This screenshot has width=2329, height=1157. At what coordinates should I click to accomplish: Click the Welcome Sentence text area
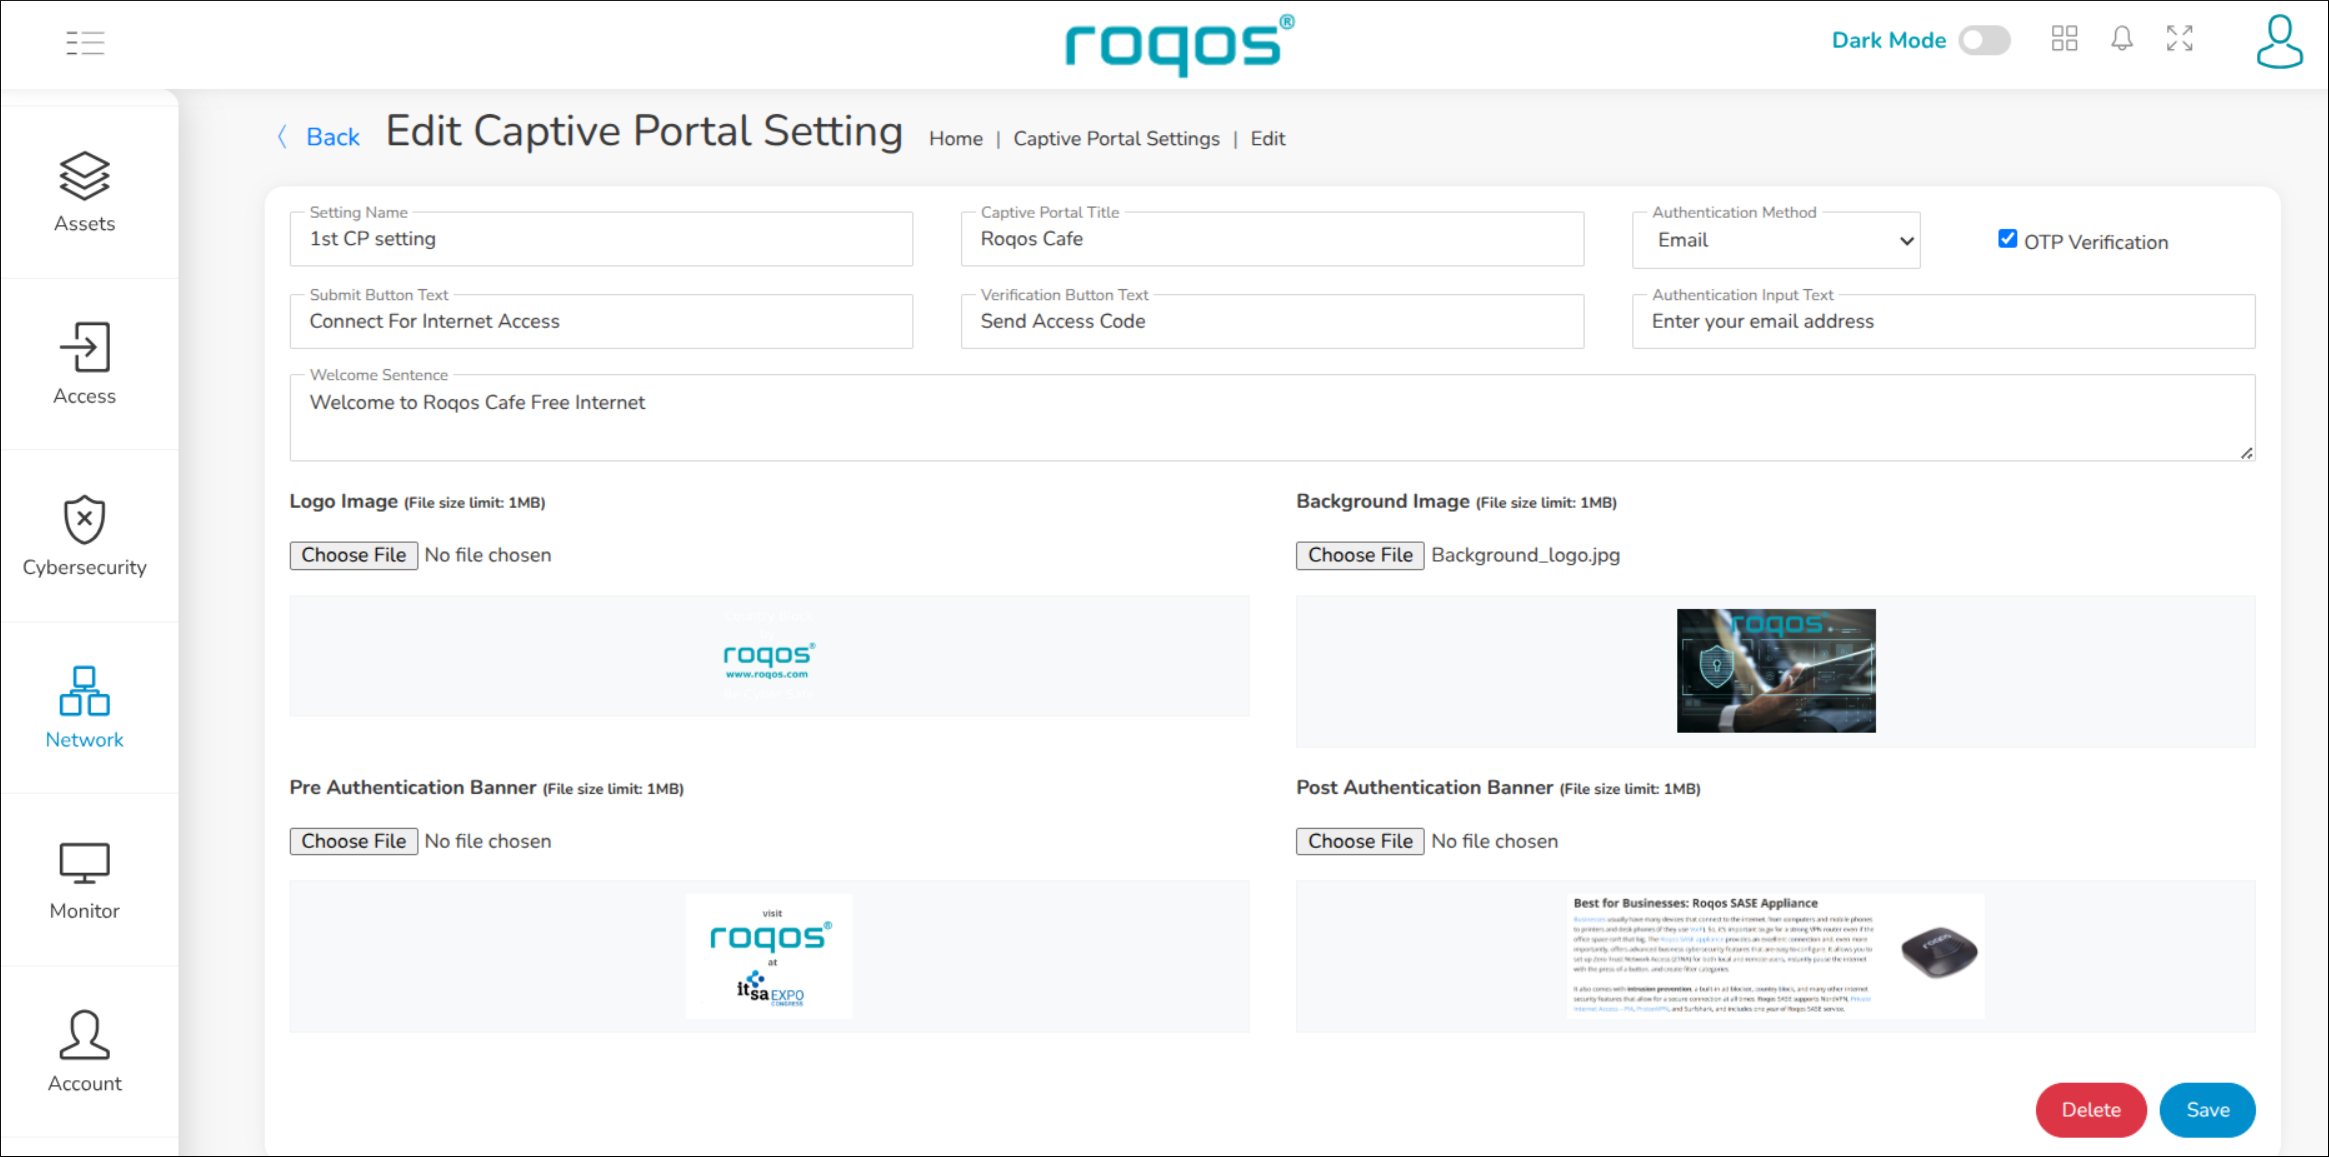click(1270, 418)
